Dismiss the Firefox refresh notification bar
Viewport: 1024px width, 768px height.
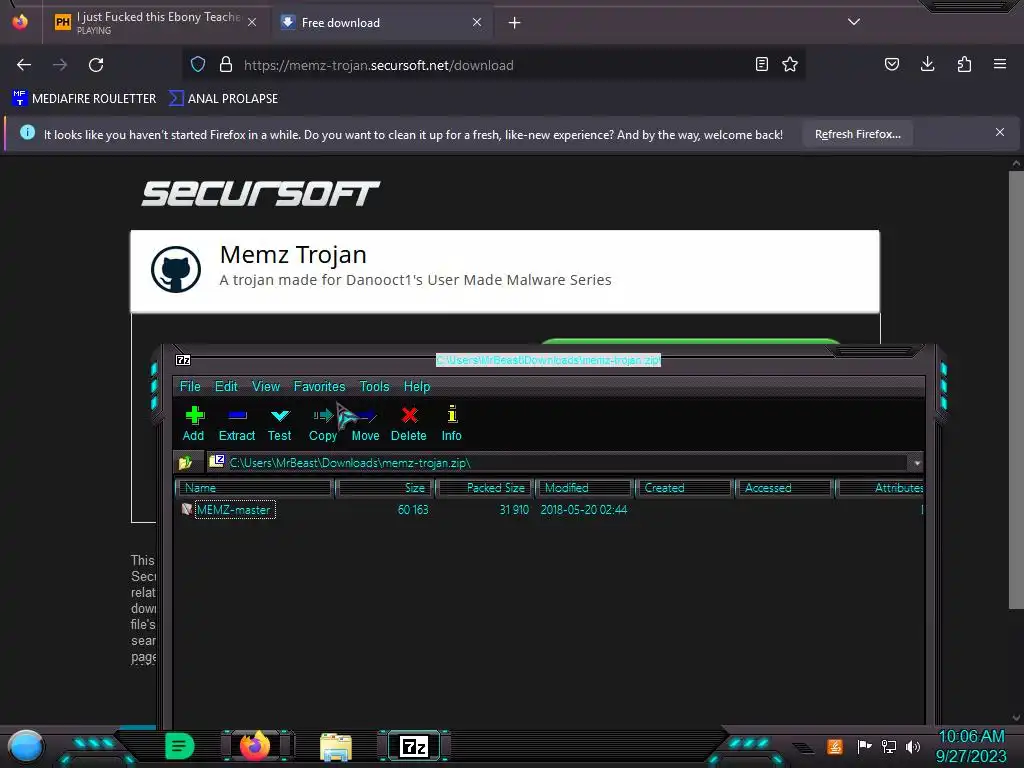[1000, 133]
